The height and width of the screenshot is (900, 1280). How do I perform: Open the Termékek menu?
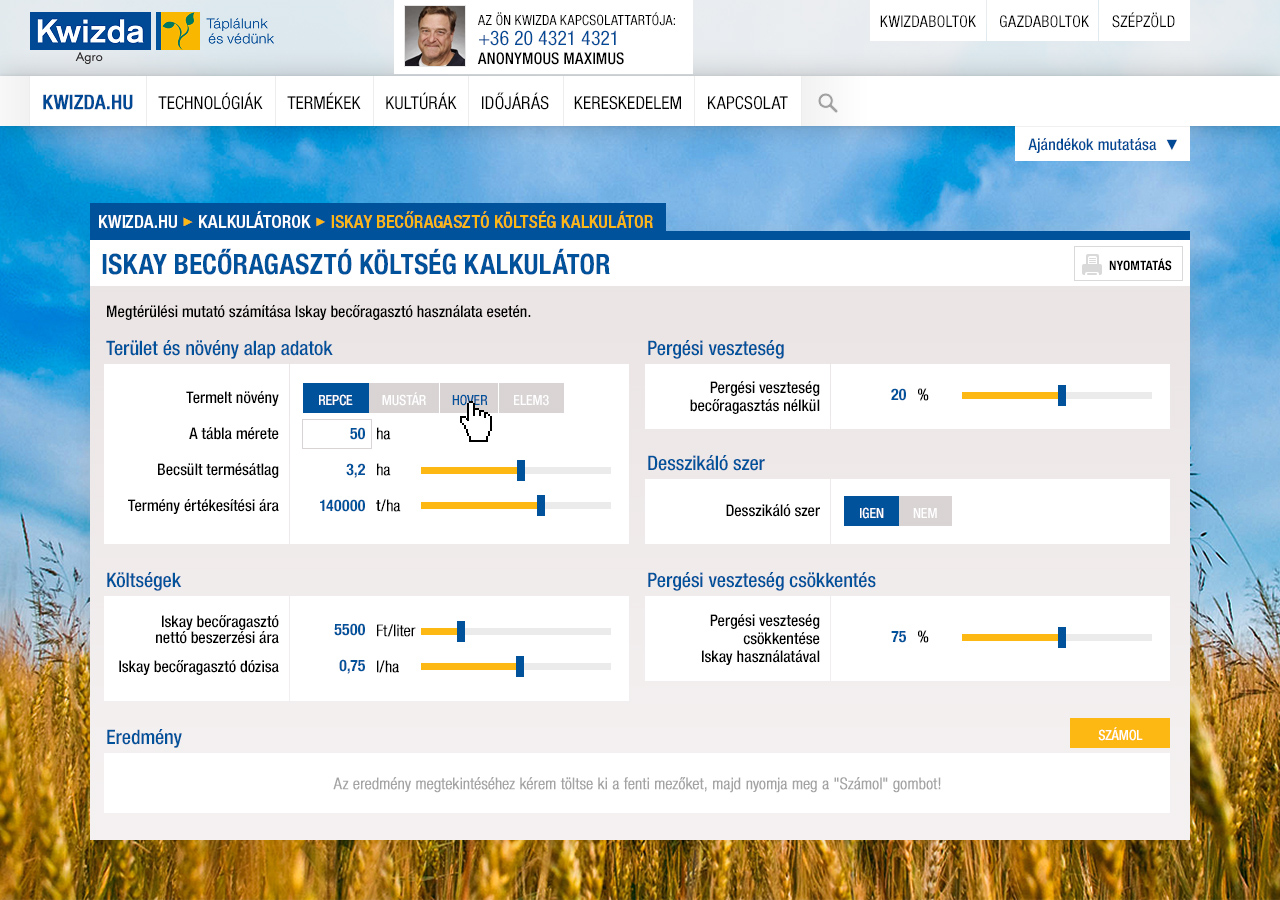(324, 102)
